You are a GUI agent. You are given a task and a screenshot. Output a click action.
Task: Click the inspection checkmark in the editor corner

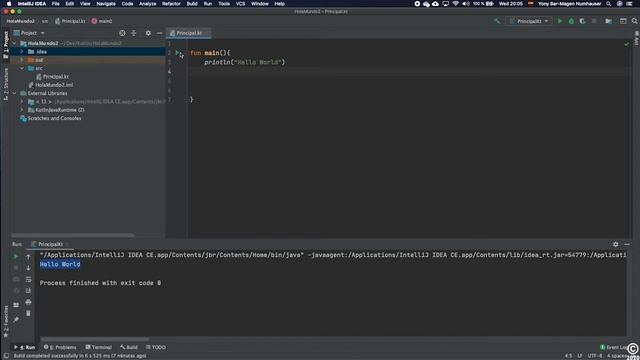[x=627, y=44]
